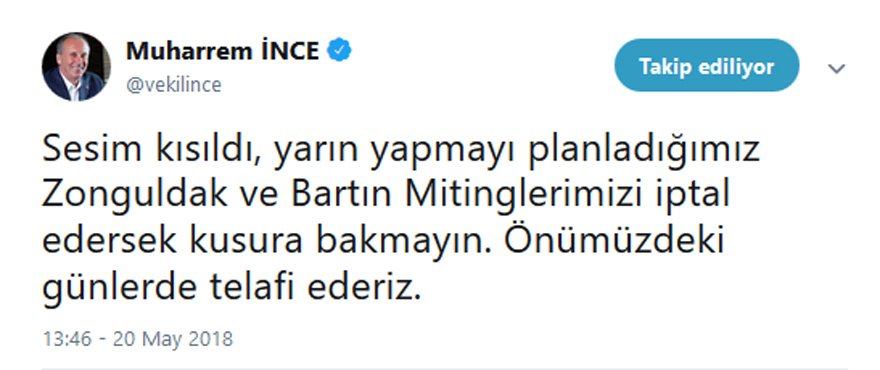Click the word günlerde on the last line
The image size is (880, 370).
click(120, 290)
